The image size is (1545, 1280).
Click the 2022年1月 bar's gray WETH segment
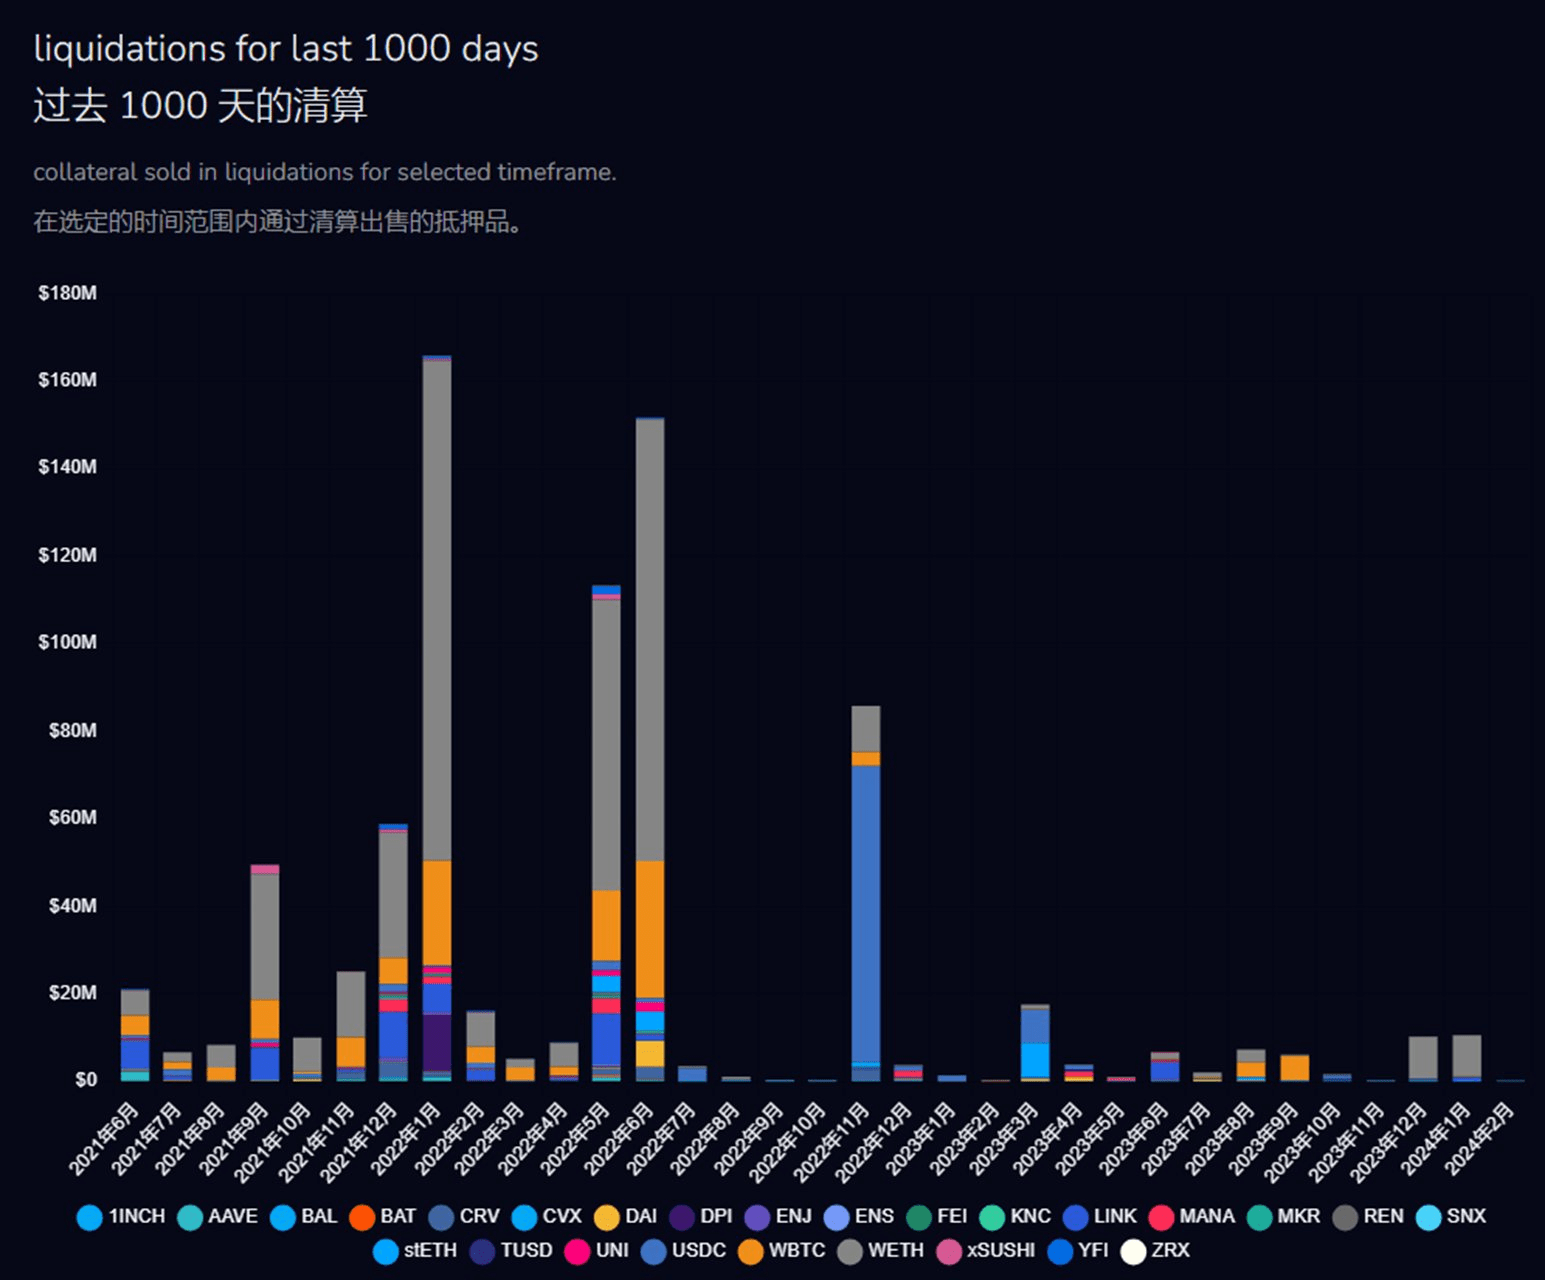click(x=437, y=610)
